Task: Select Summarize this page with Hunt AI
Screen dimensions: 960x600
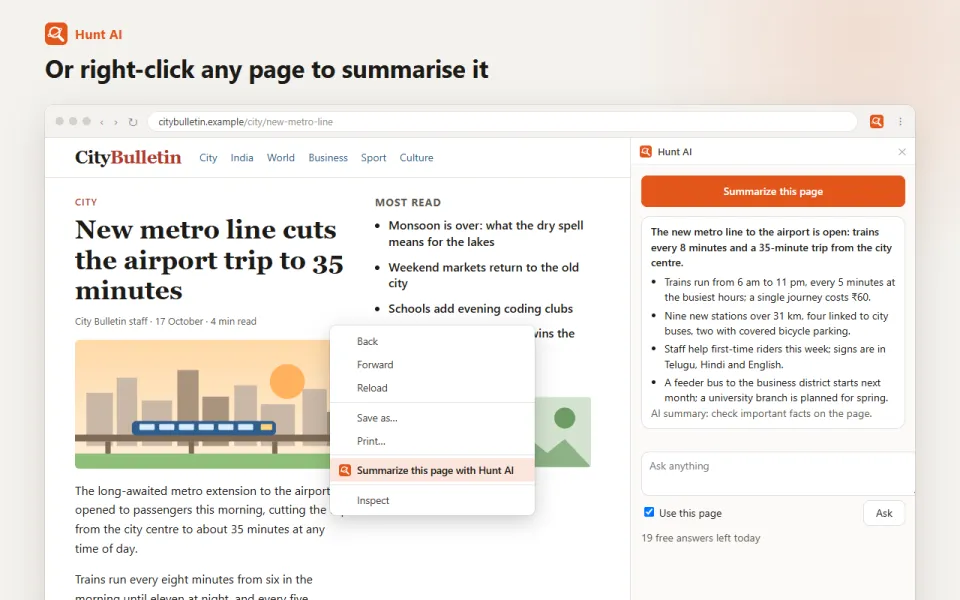Action: tap(432, 470)
